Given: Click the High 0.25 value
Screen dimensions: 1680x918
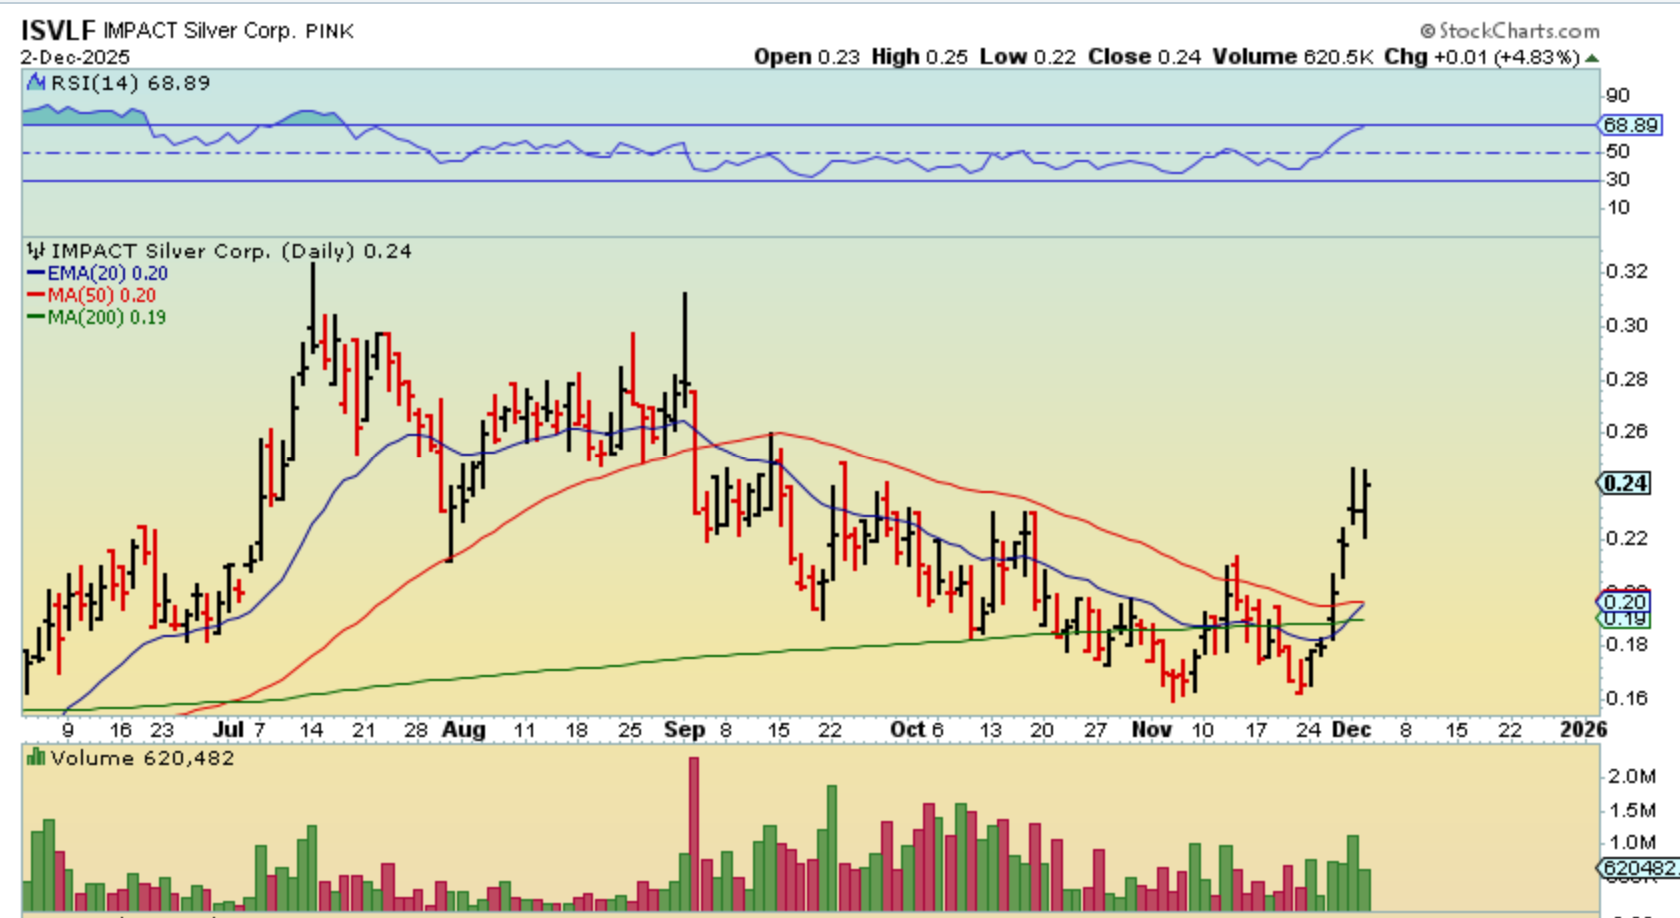Looking at the screenshot, I should click(x=919, y=57).
